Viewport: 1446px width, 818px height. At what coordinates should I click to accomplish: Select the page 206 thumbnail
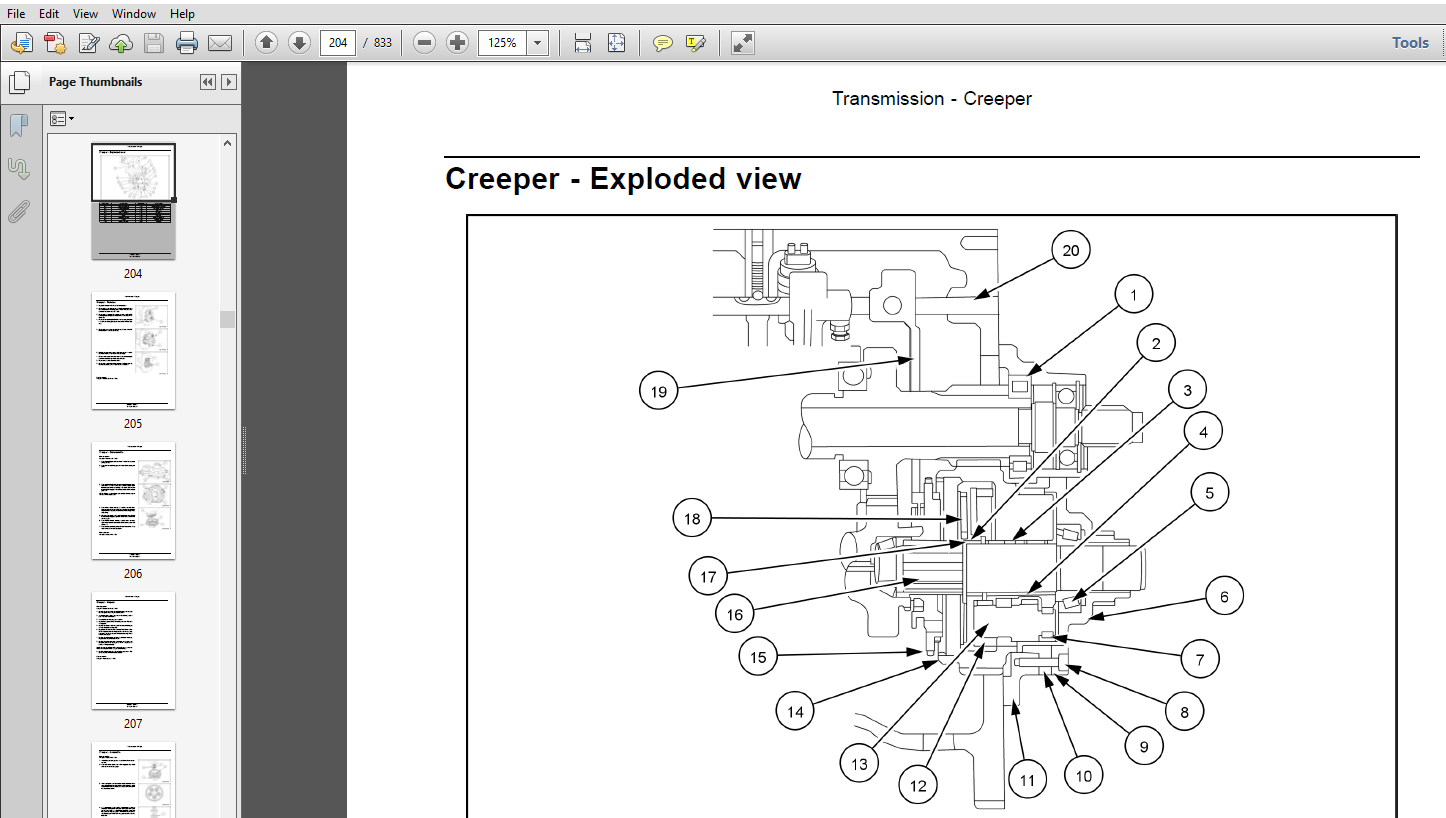pos(133,501)
